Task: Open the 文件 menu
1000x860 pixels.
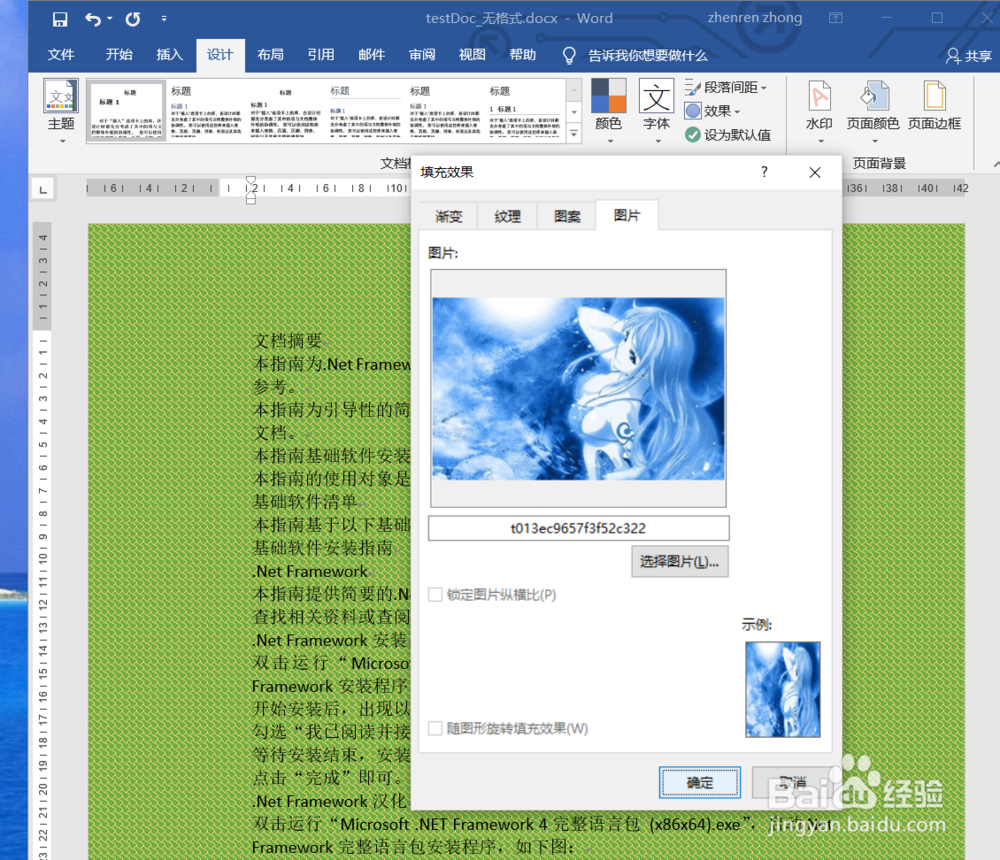Action: [x=61, y=55]
